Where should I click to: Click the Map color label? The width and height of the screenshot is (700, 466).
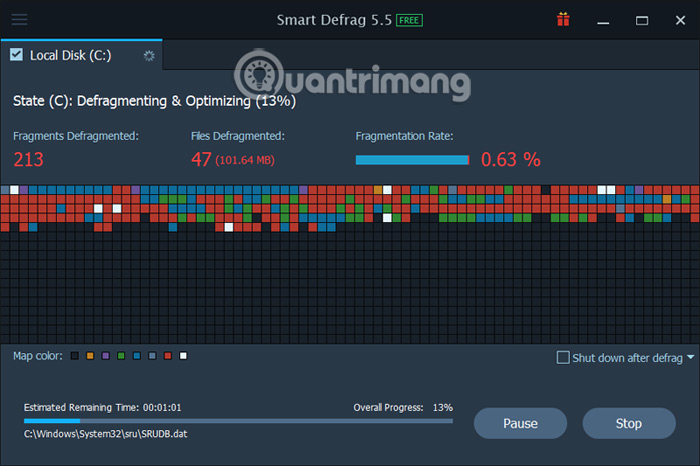click(38, 356)
